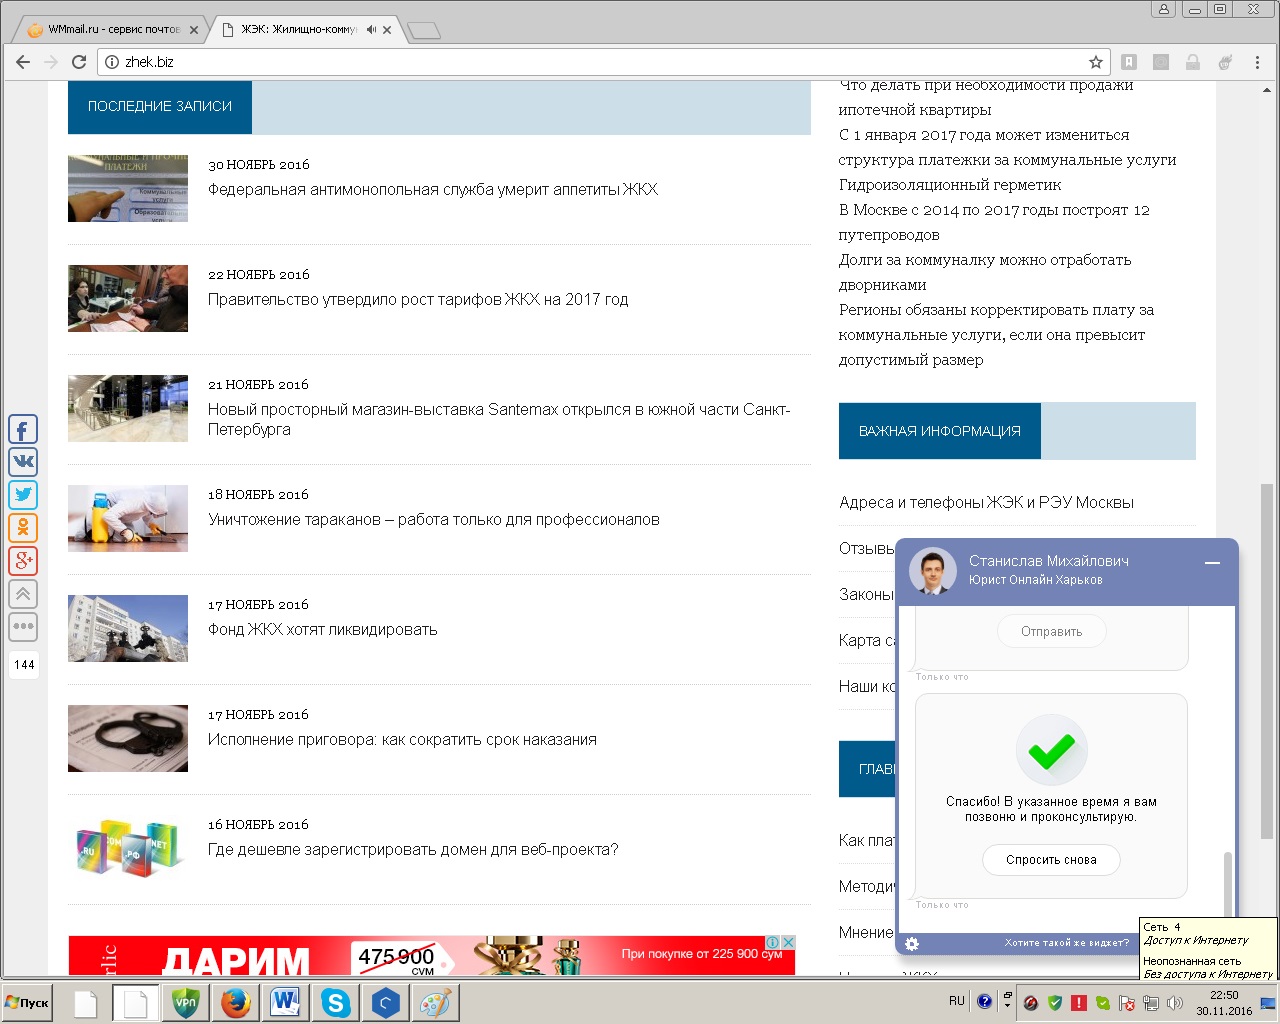
Task: Open the Пуск start menu
Action: click(x=28, y=1003)
